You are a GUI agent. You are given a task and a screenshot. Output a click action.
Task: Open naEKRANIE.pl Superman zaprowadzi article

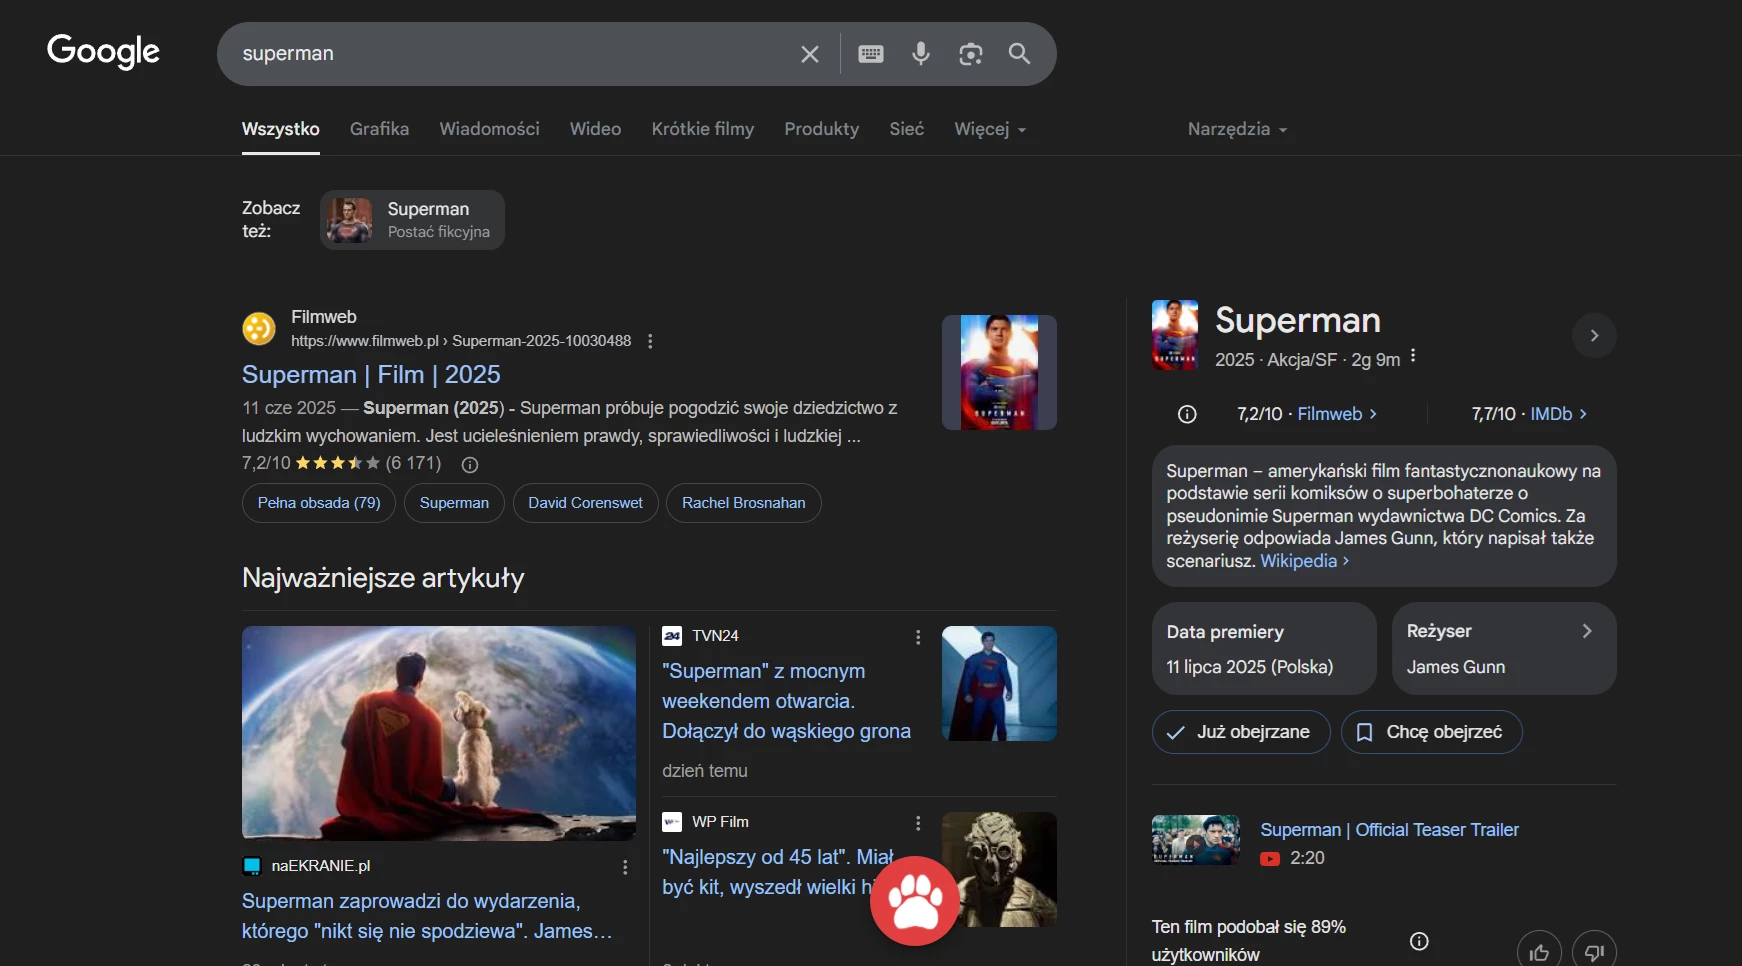click(427, 916)
